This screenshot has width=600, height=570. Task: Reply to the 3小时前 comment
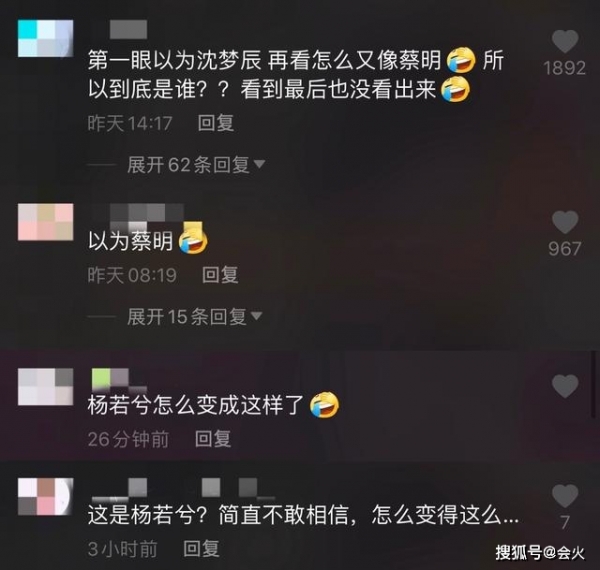coord(201,549)
